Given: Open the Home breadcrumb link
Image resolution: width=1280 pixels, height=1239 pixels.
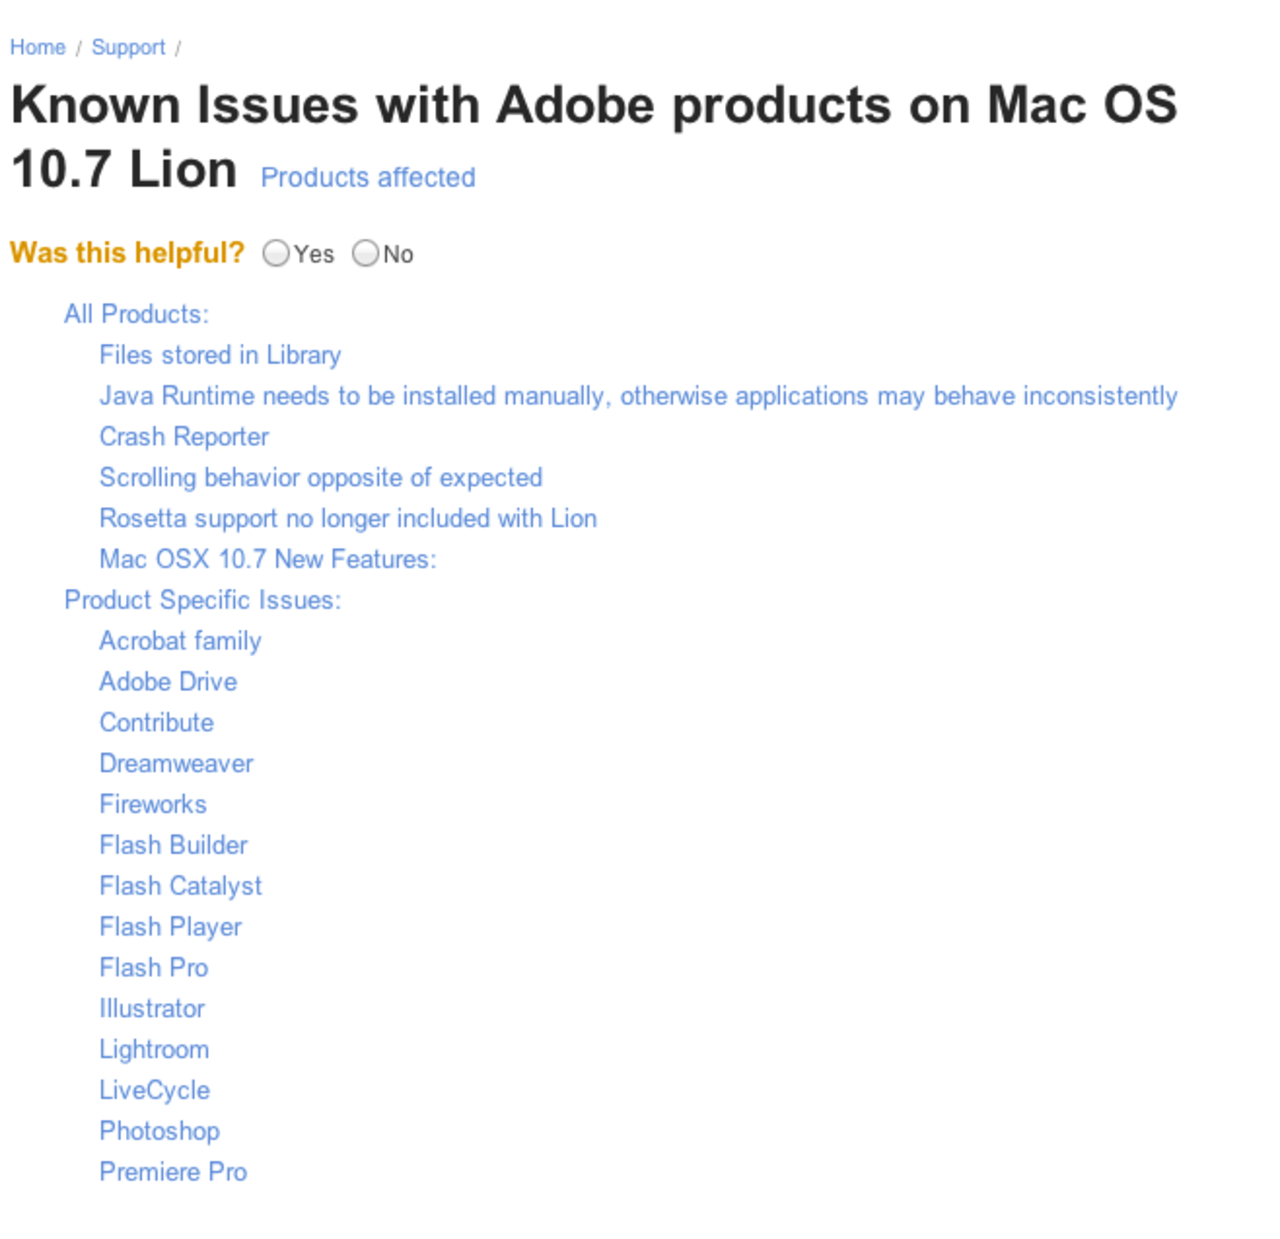Looking at the screenshot, I should (x=38, y=47).
